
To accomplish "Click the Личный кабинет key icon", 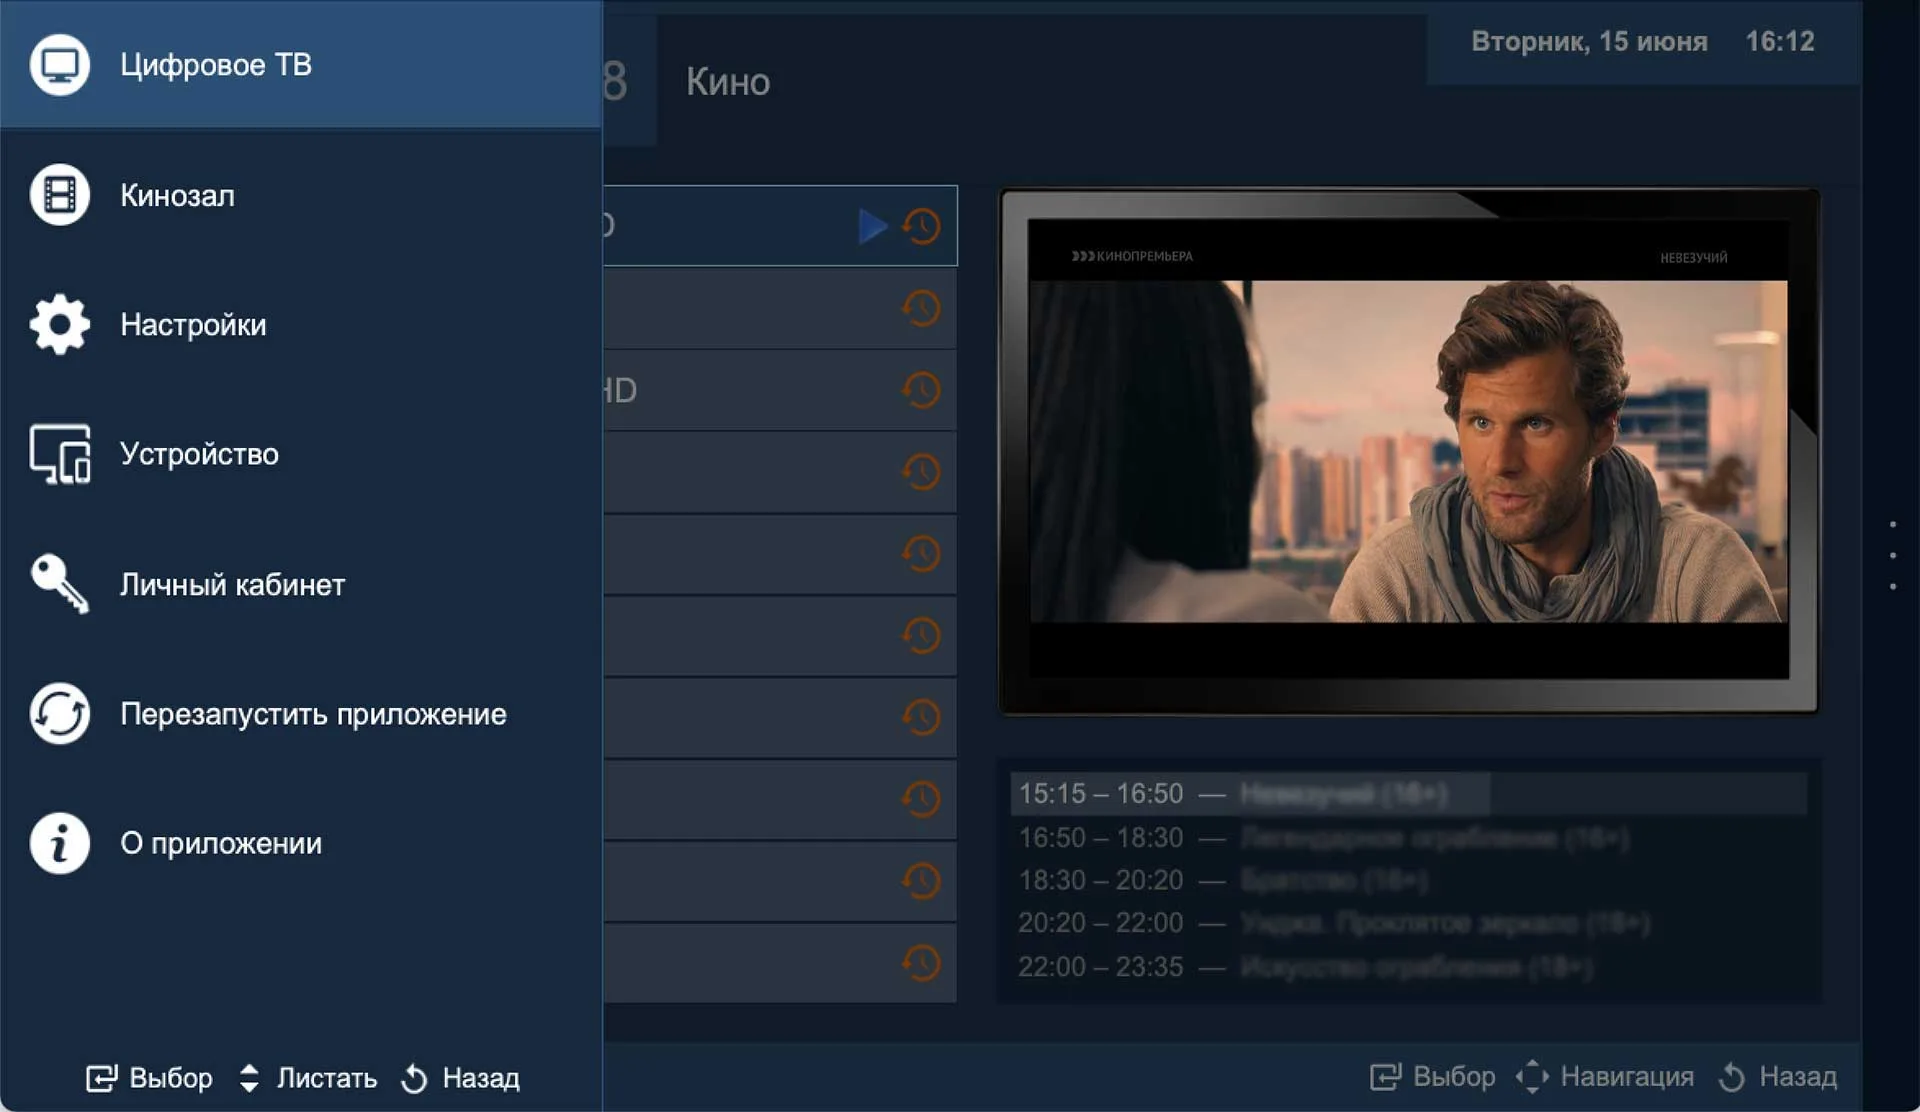I will (60, 583).
